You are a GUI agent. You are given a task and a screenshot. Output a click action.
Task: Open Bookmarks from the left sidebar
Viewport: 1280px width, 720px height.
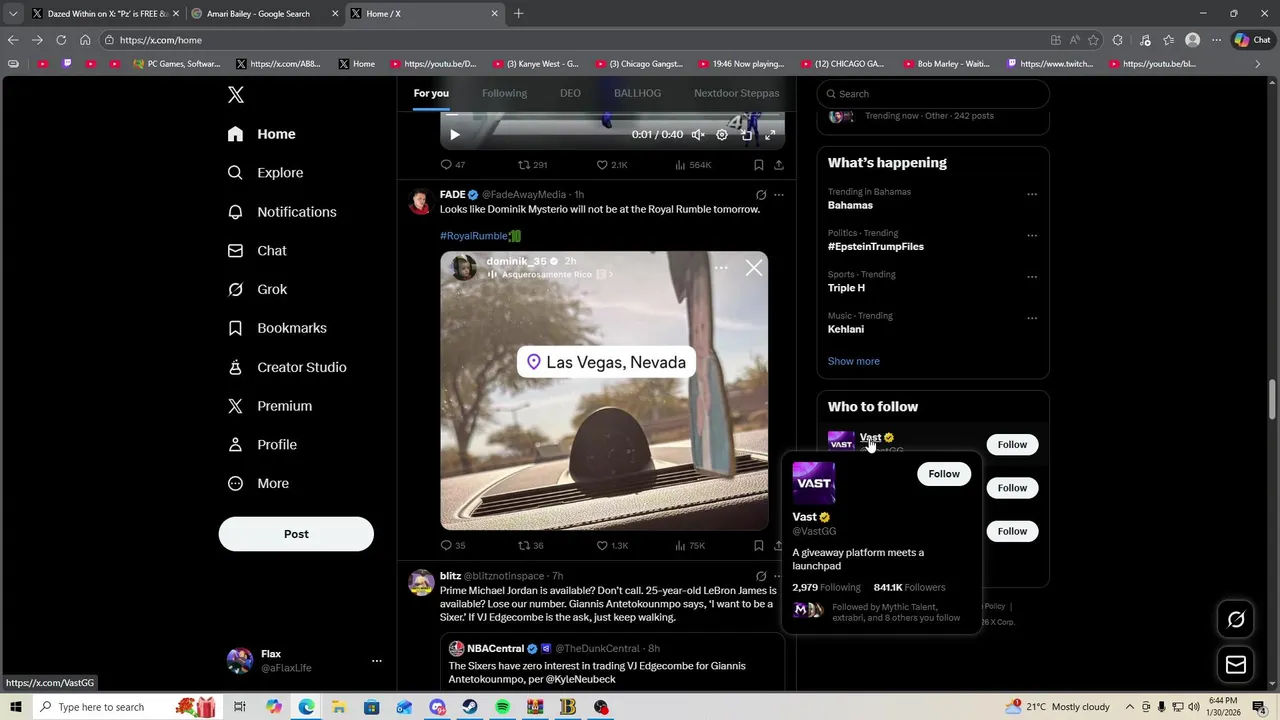(x=277, y=328)
